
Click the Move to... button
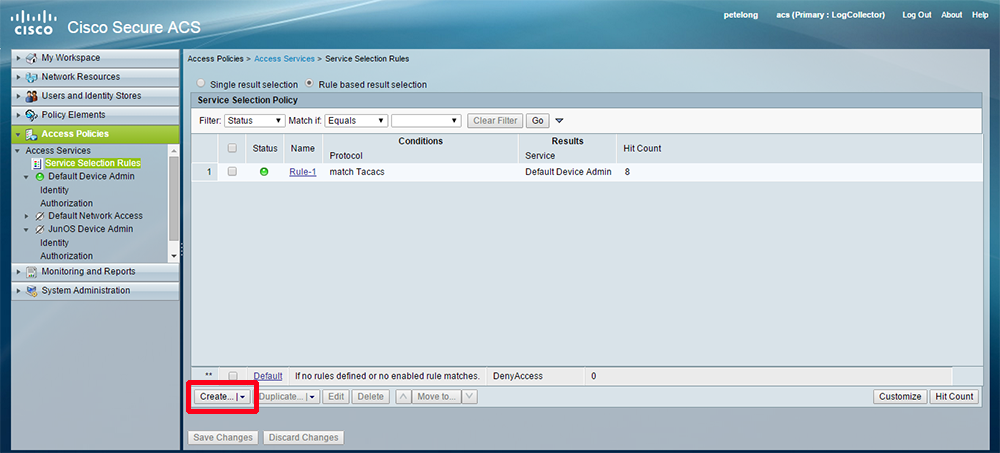pos(436,396)
